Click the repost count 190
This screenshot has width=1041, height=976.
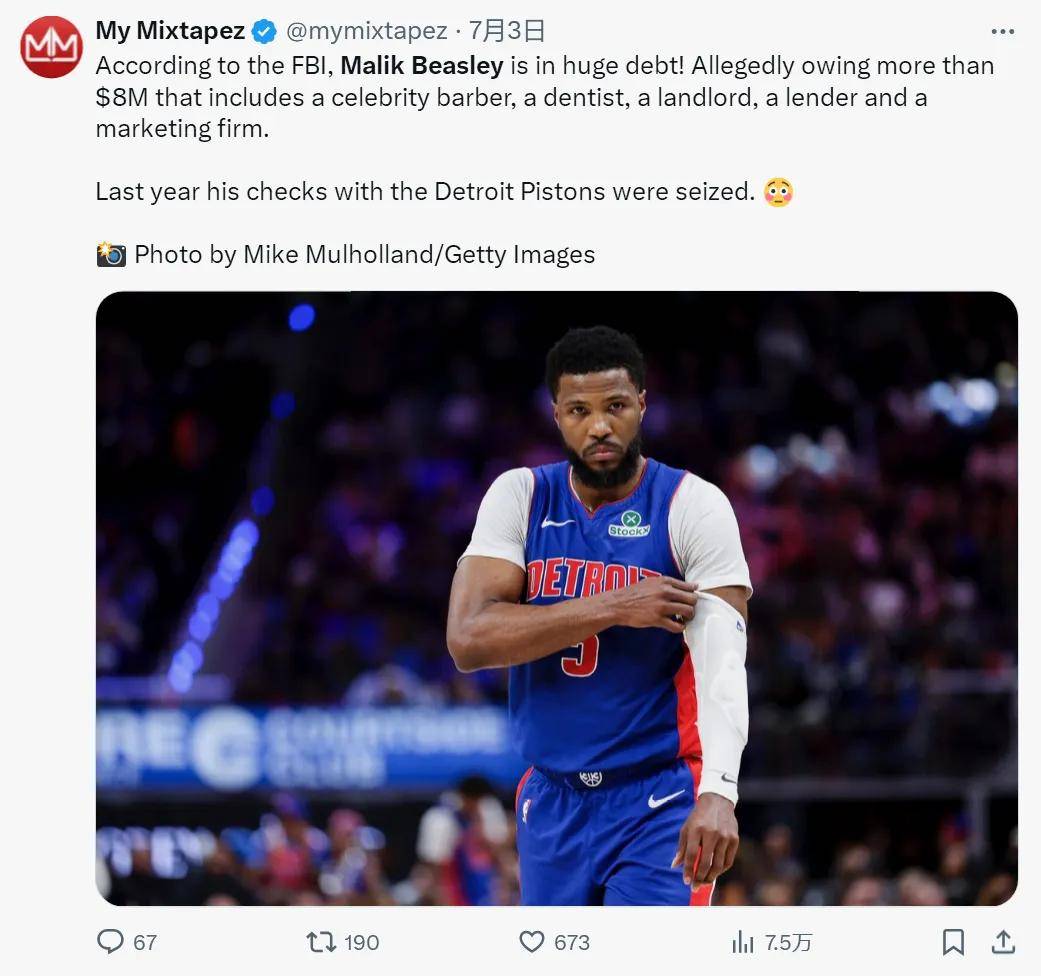click(x=361, y=942)
